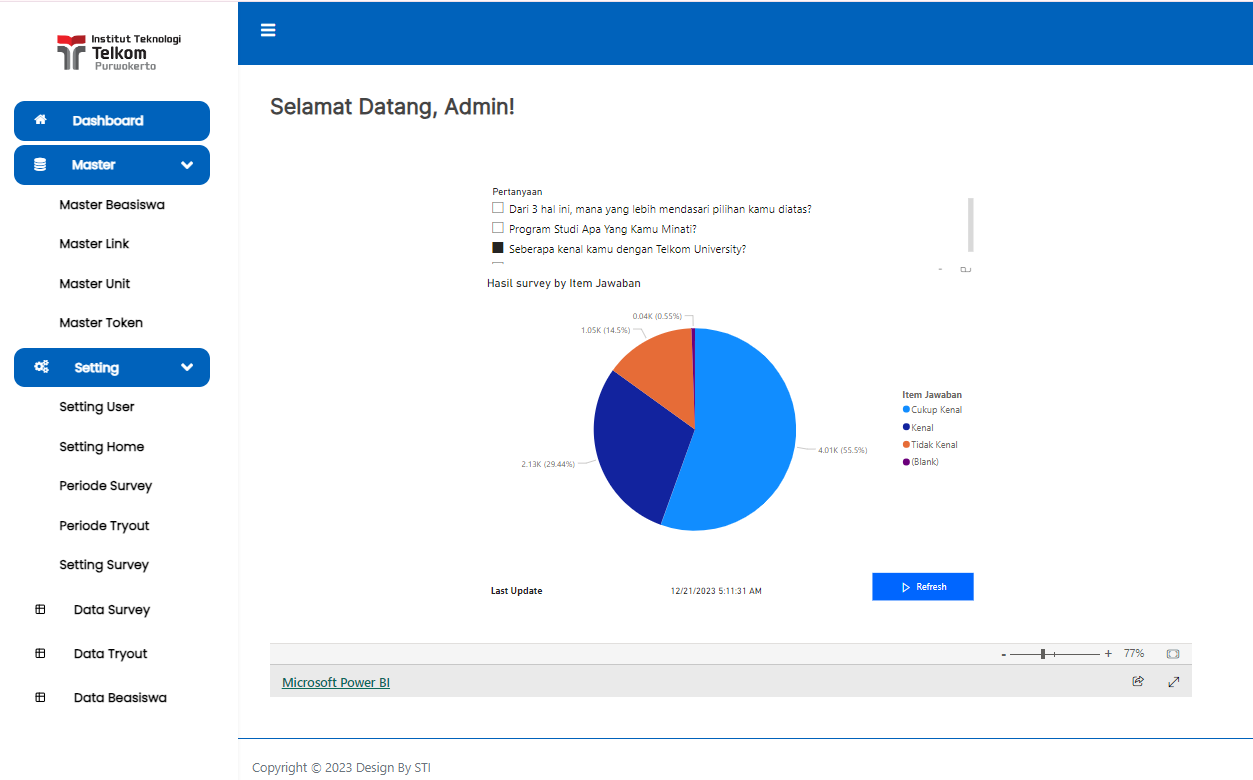Open the Microsoft Power BI link
The height and width of the screenshot is (780, 1253).
pyautogui.click(x=336, y=683)
